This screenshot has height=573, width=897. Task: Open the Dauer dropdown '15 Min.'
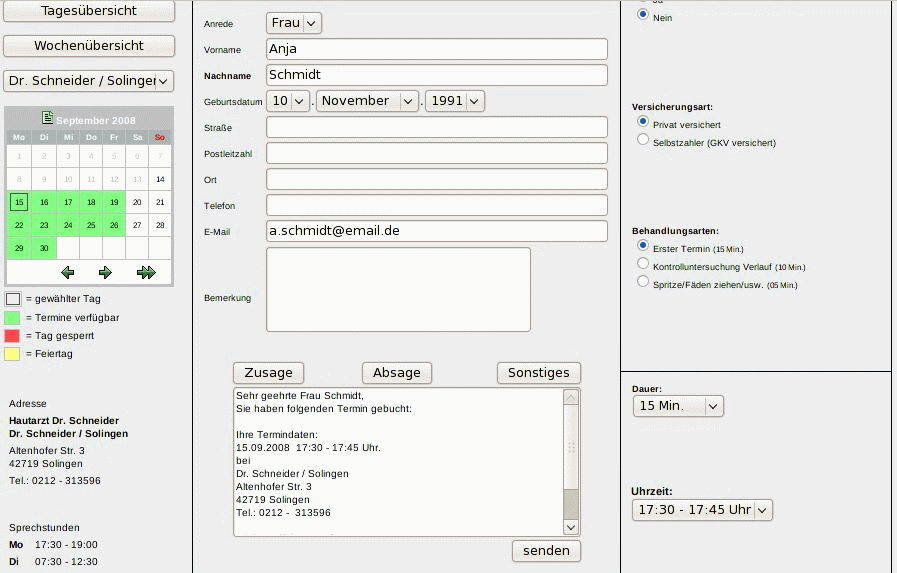tap(678, 406)
